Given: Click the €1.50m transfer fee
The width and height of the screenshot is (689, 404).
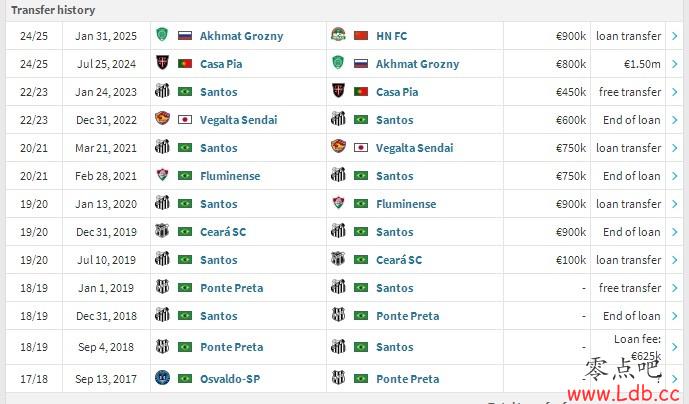Looking at the screenshot, I should click(x=642, y=64).
